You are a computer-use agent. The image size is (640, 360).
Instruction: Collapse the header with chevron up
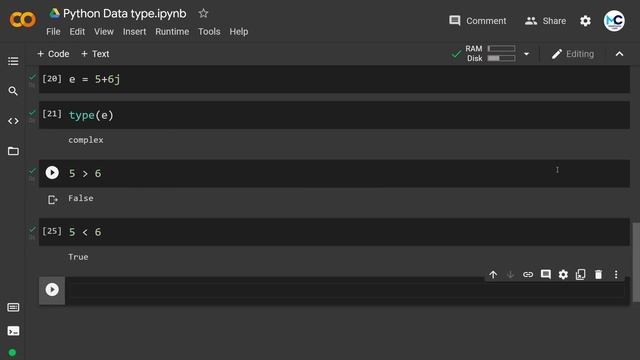(x=619, y=54)
